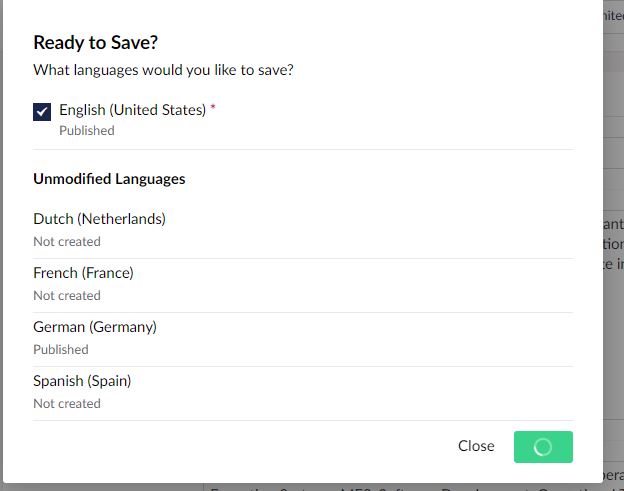Uncheck the English (United States) checkbox

coord(42,112)
